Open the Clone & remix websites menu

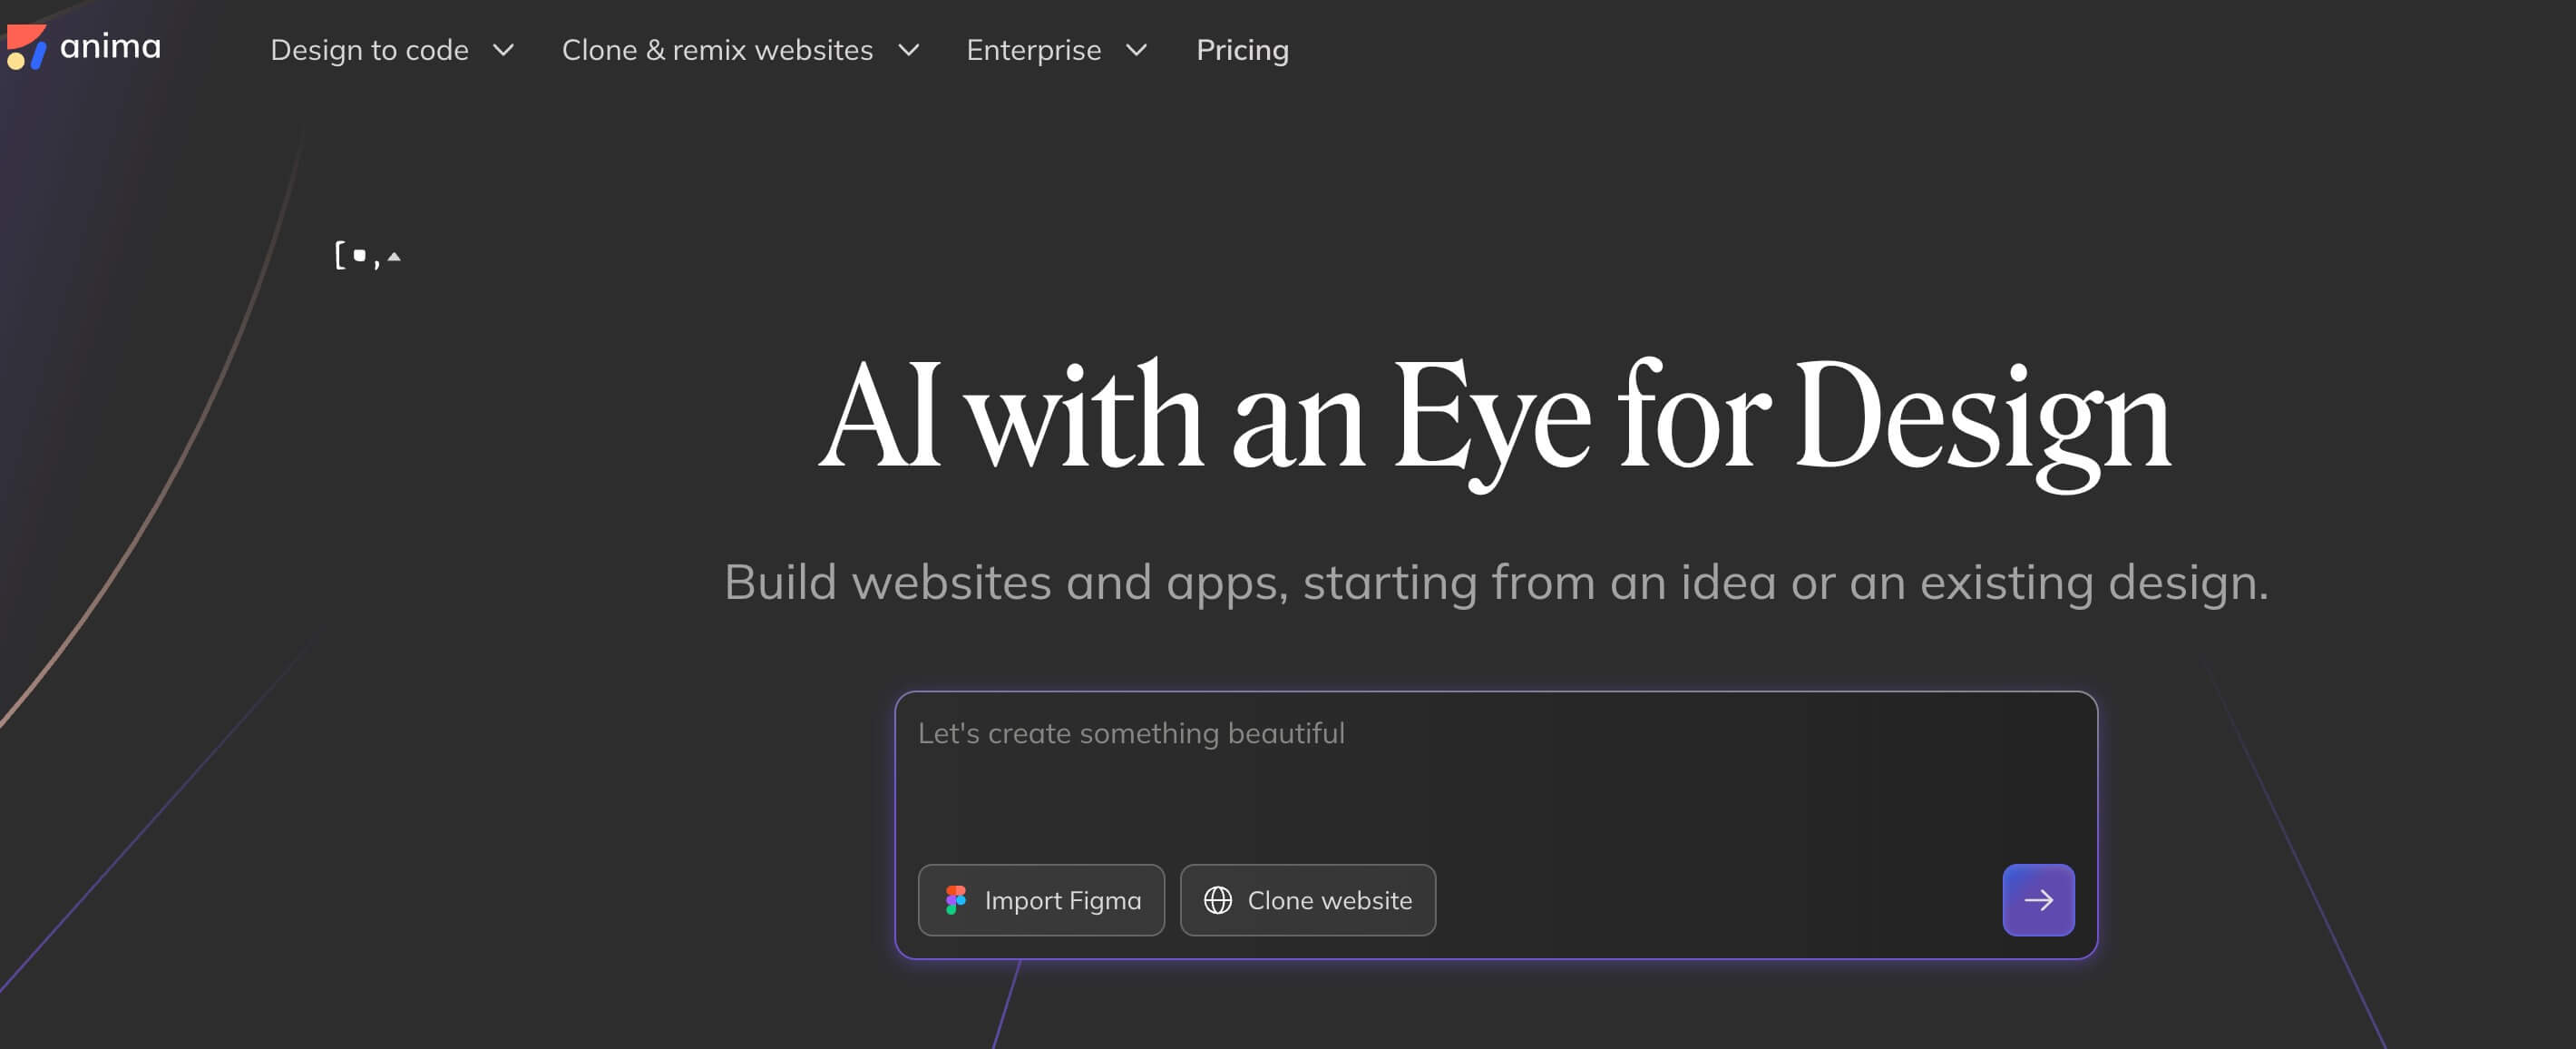coord(717,50)
